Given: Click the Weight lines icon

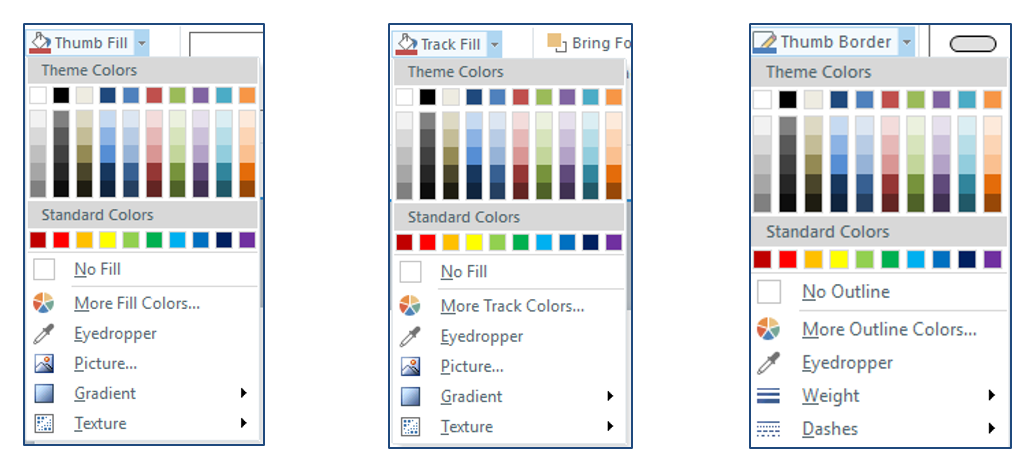Looking at the screenshot, I should pos(768,396).
